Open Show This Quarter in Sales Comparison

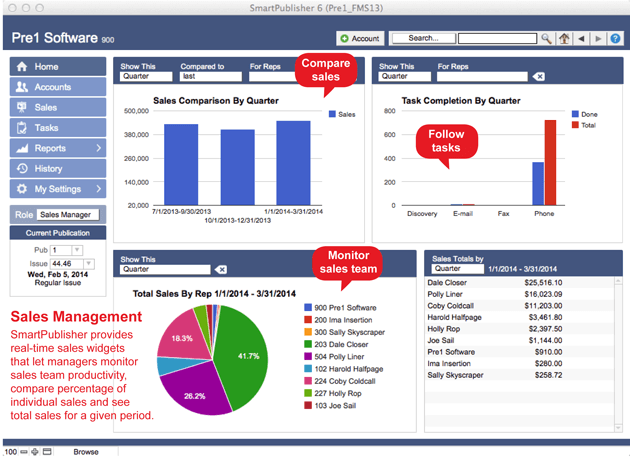click(146, 76)
